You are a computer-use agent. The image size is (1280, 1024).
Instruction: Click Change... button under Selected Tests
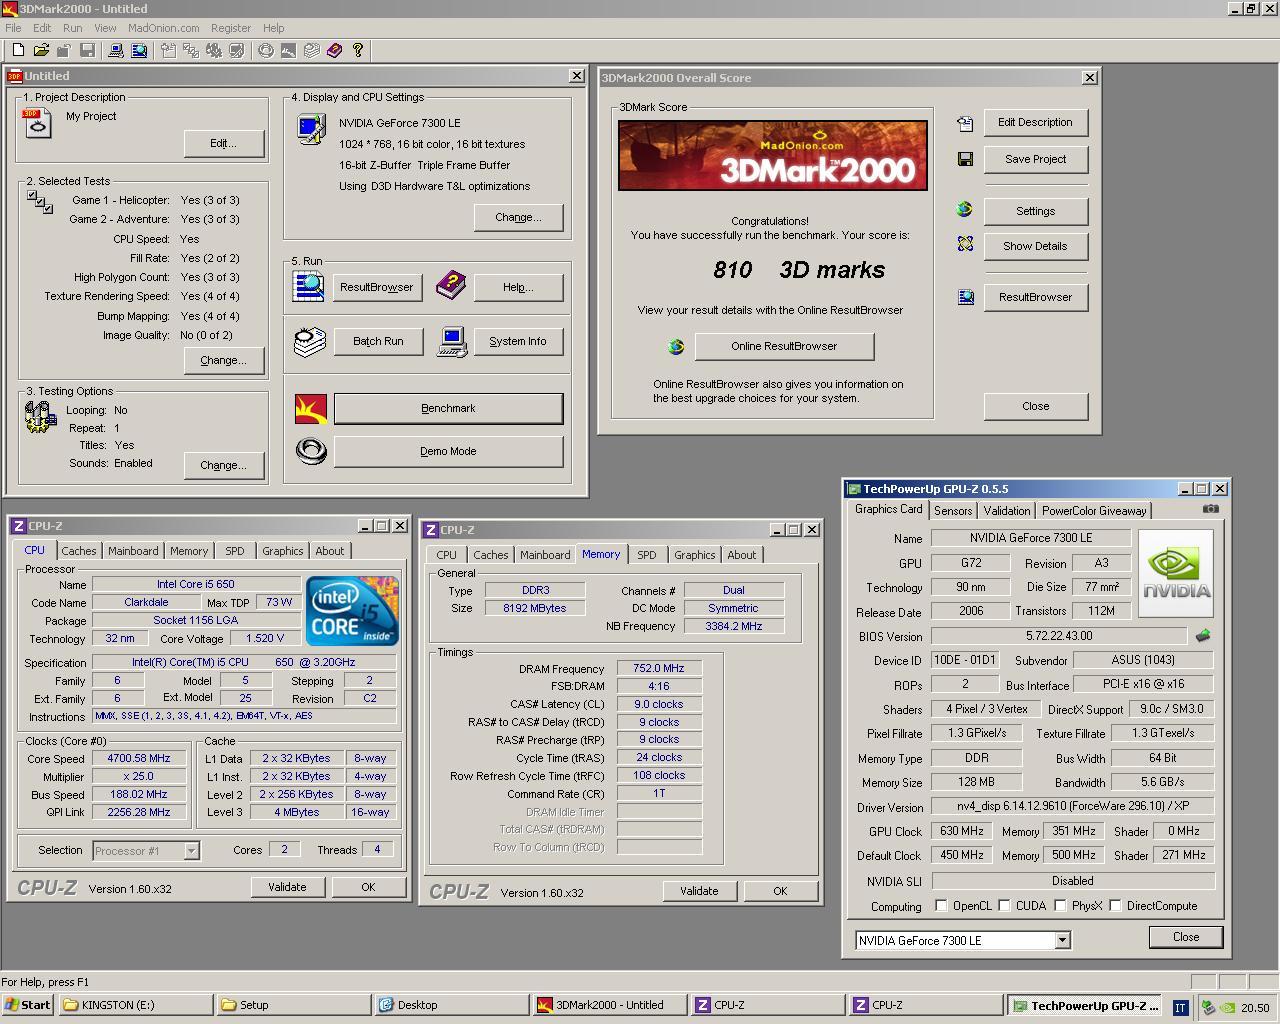[224, 360]
